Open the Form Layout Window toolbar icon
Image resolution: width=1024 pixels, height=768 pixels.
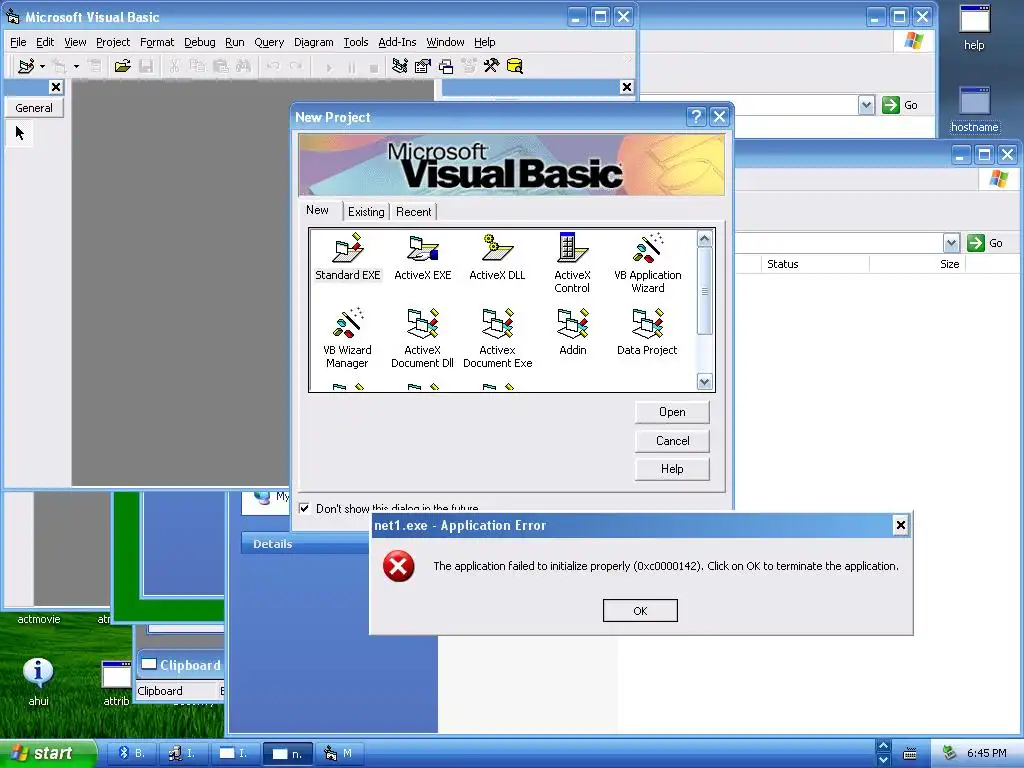coord(446,66)
